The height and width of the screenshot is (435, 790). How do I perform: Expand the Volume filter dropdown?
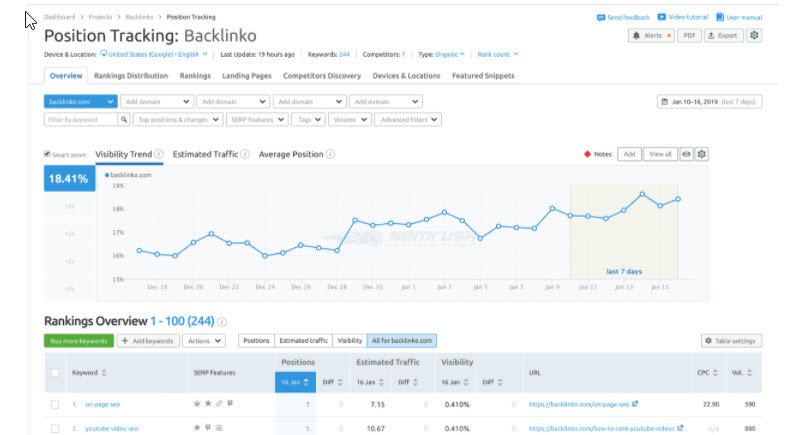[350, 119]
